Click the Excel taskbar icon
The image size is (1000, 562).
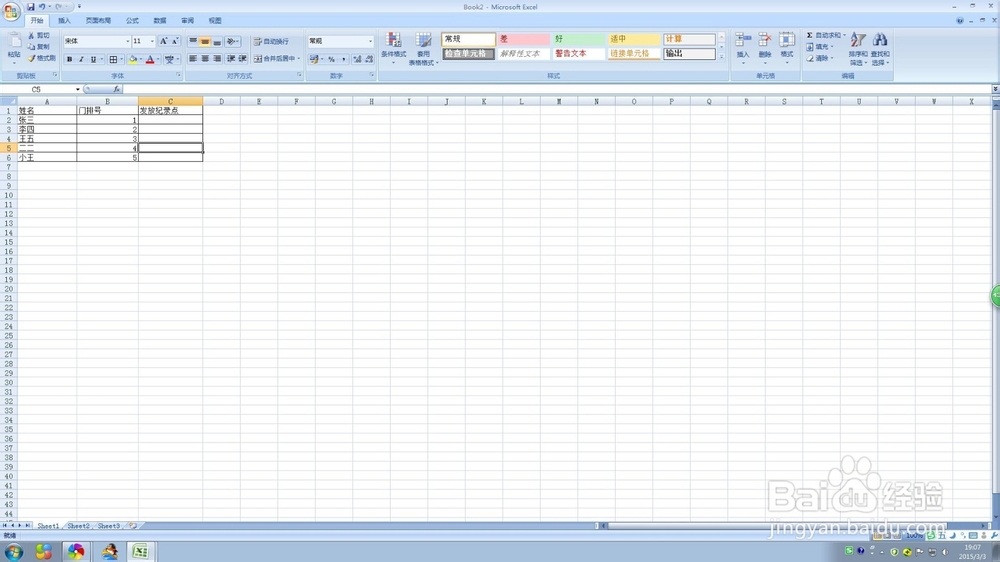point(140,551)
